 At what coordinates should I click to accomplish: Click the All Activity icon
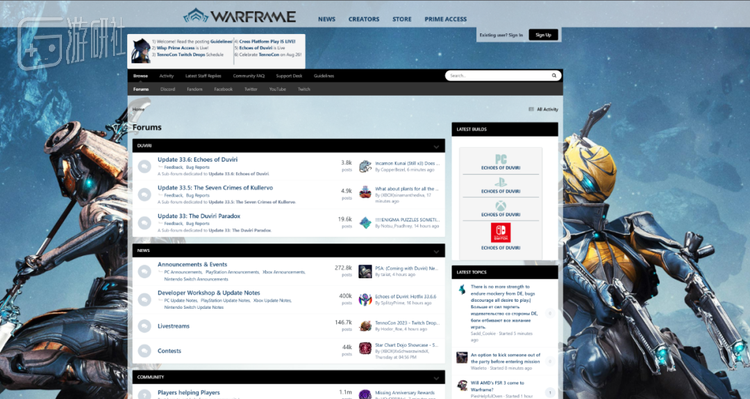(531, 110)
